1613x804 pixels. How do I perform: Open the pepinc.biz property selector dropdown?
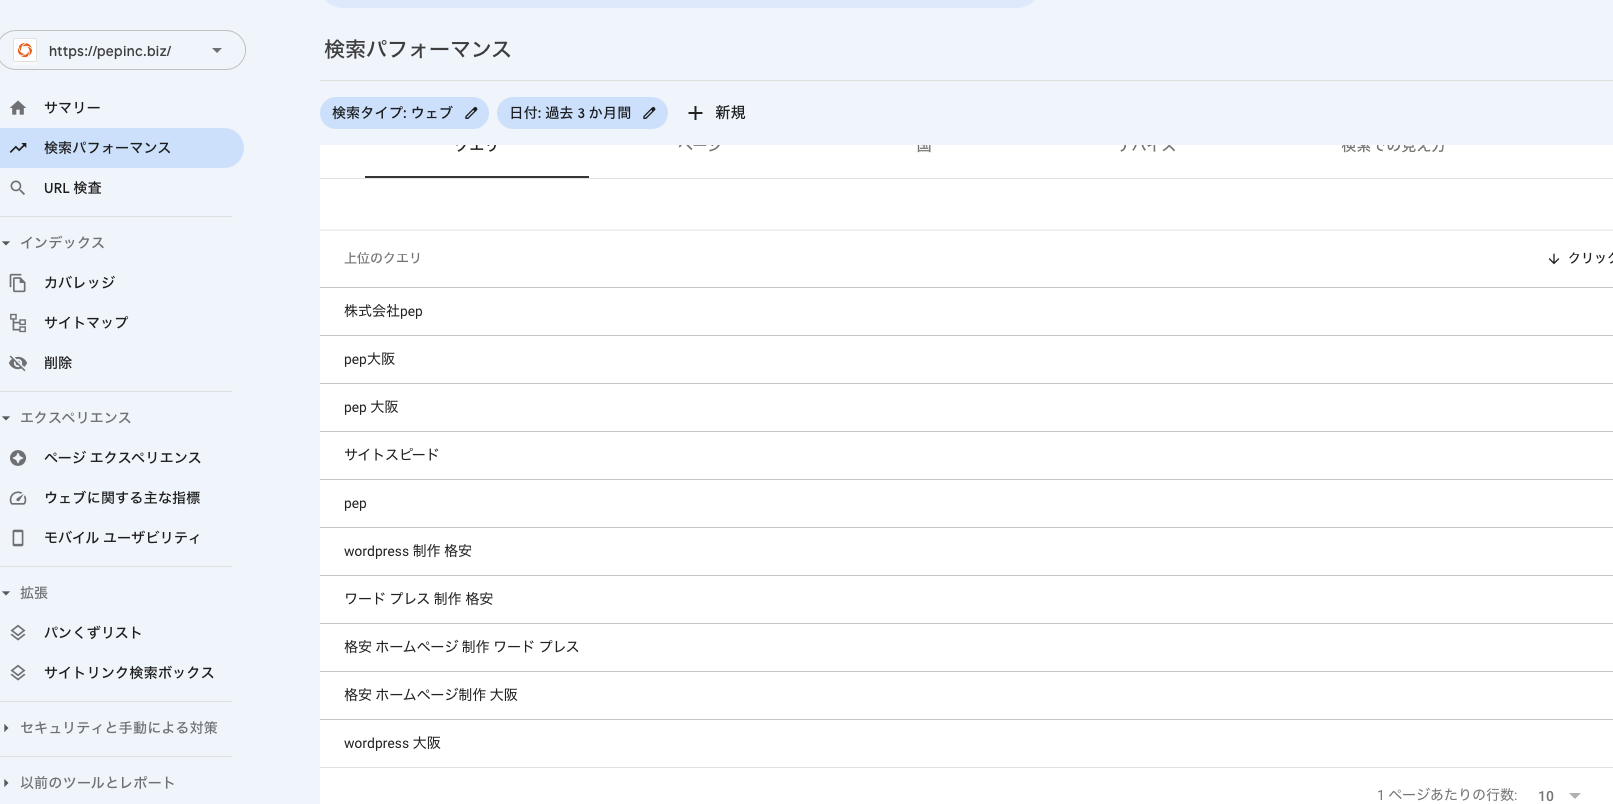(x=121, y=50)
